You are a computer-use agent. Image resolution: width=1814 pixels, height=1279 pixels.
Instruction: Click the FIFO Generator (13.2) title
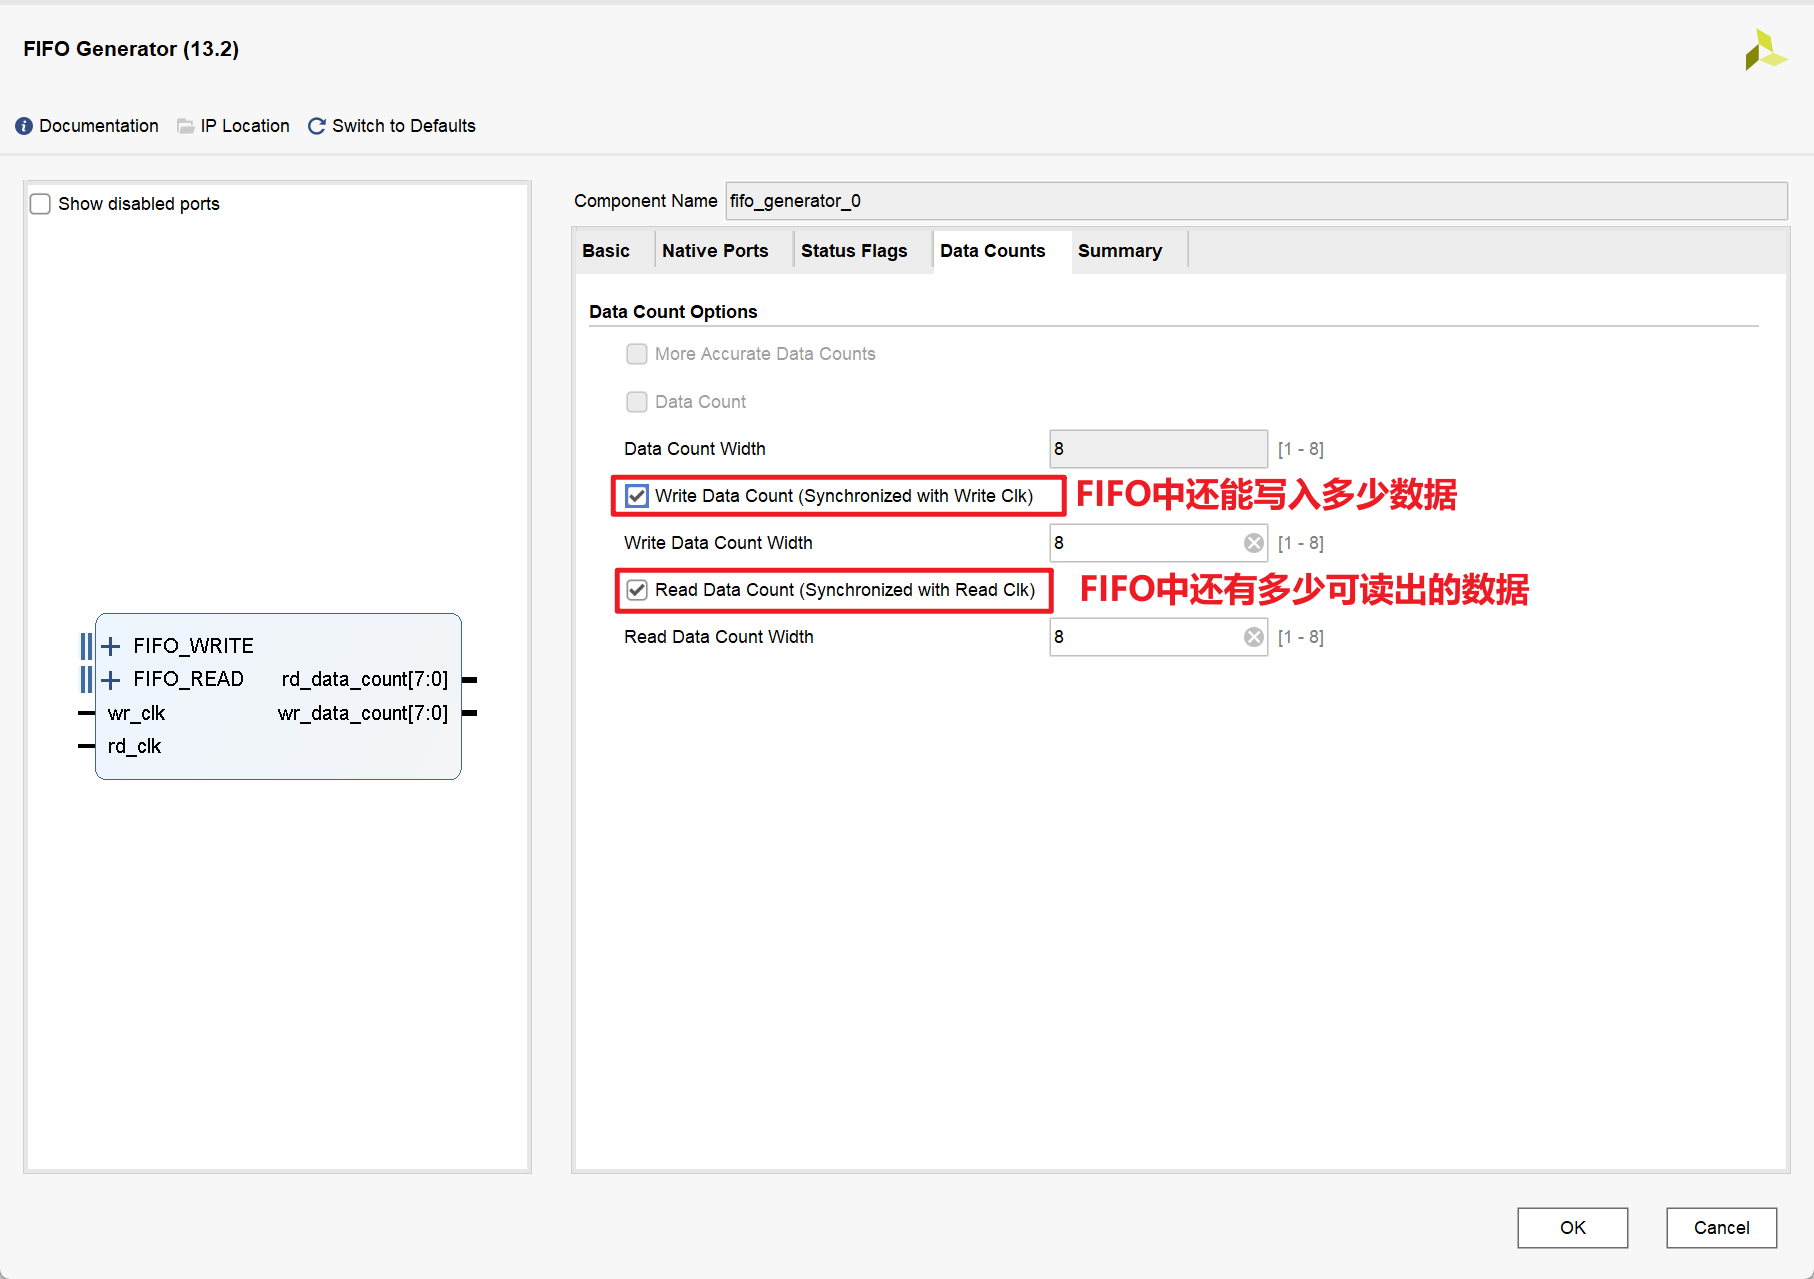coord(131,49)
